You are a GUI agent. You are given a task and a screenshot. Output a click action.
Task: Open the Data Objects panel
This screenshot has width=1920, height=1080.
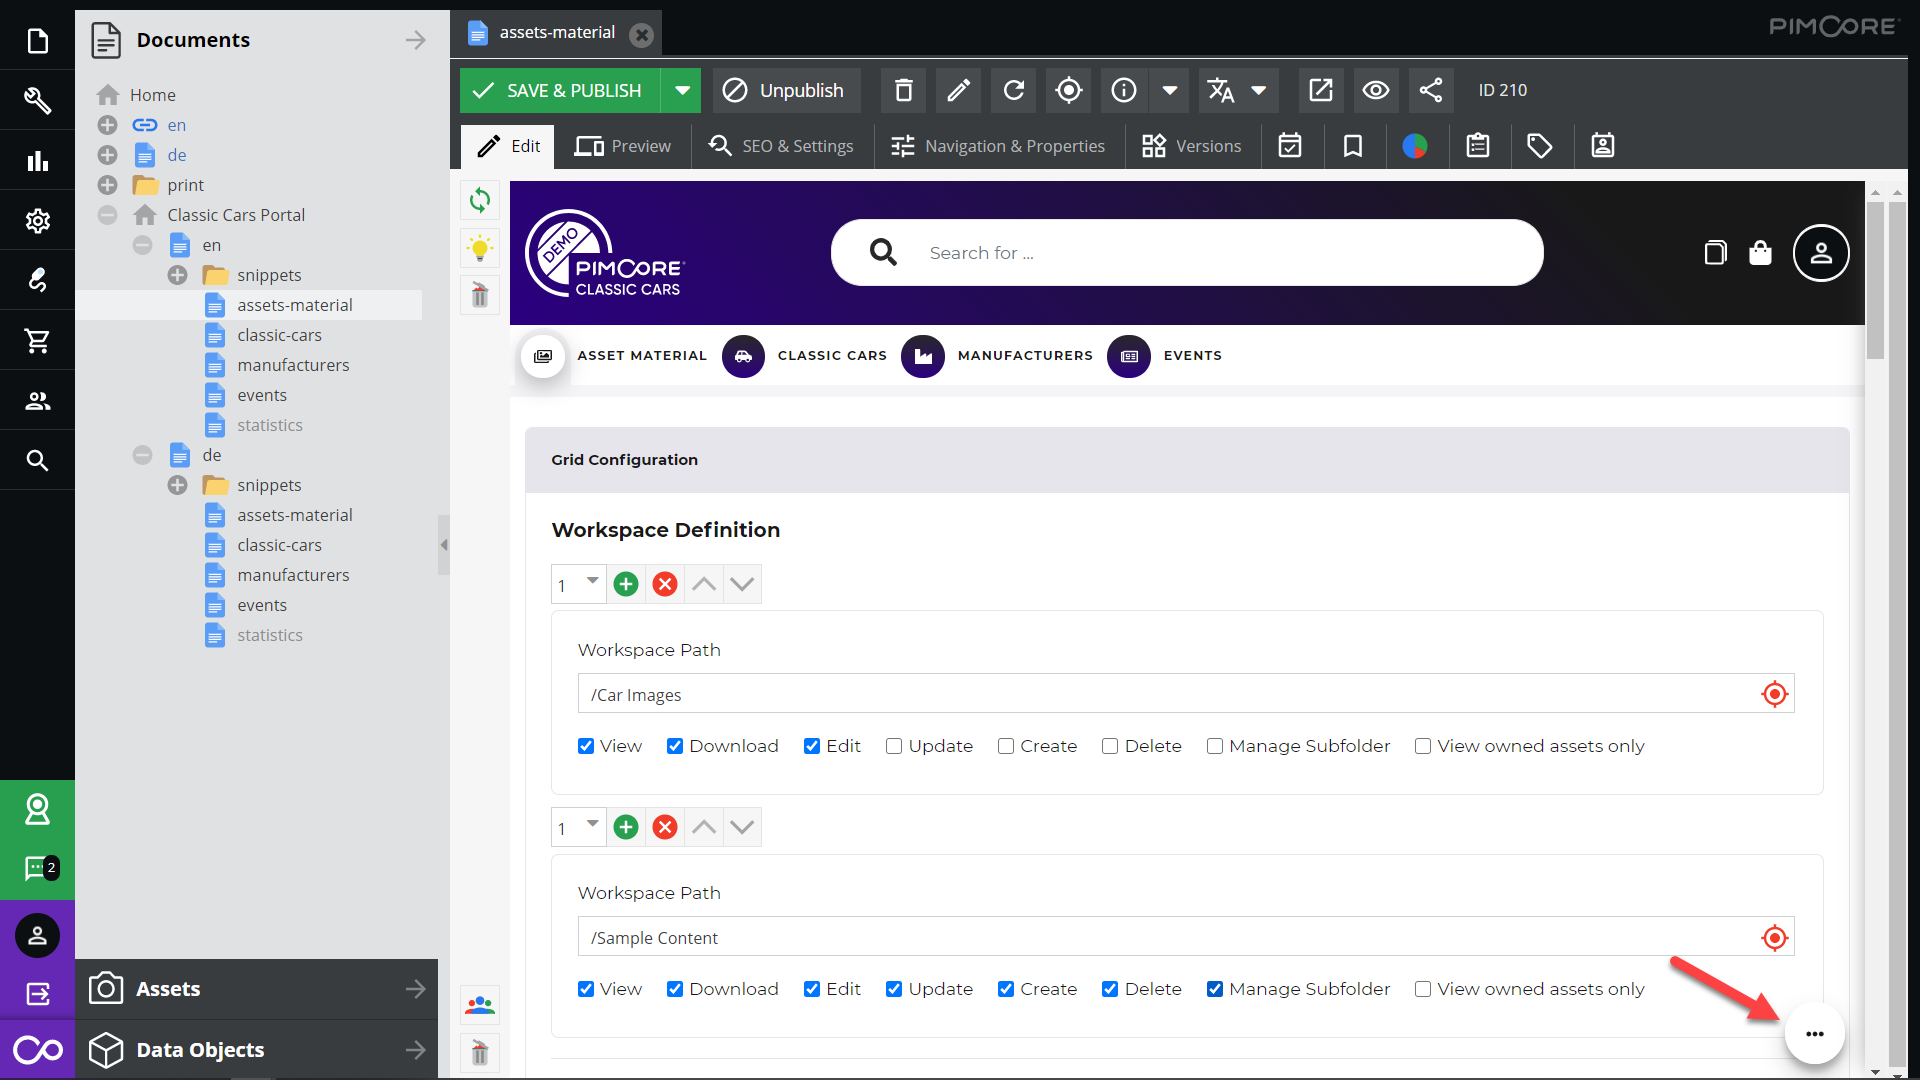[257, 1050]
